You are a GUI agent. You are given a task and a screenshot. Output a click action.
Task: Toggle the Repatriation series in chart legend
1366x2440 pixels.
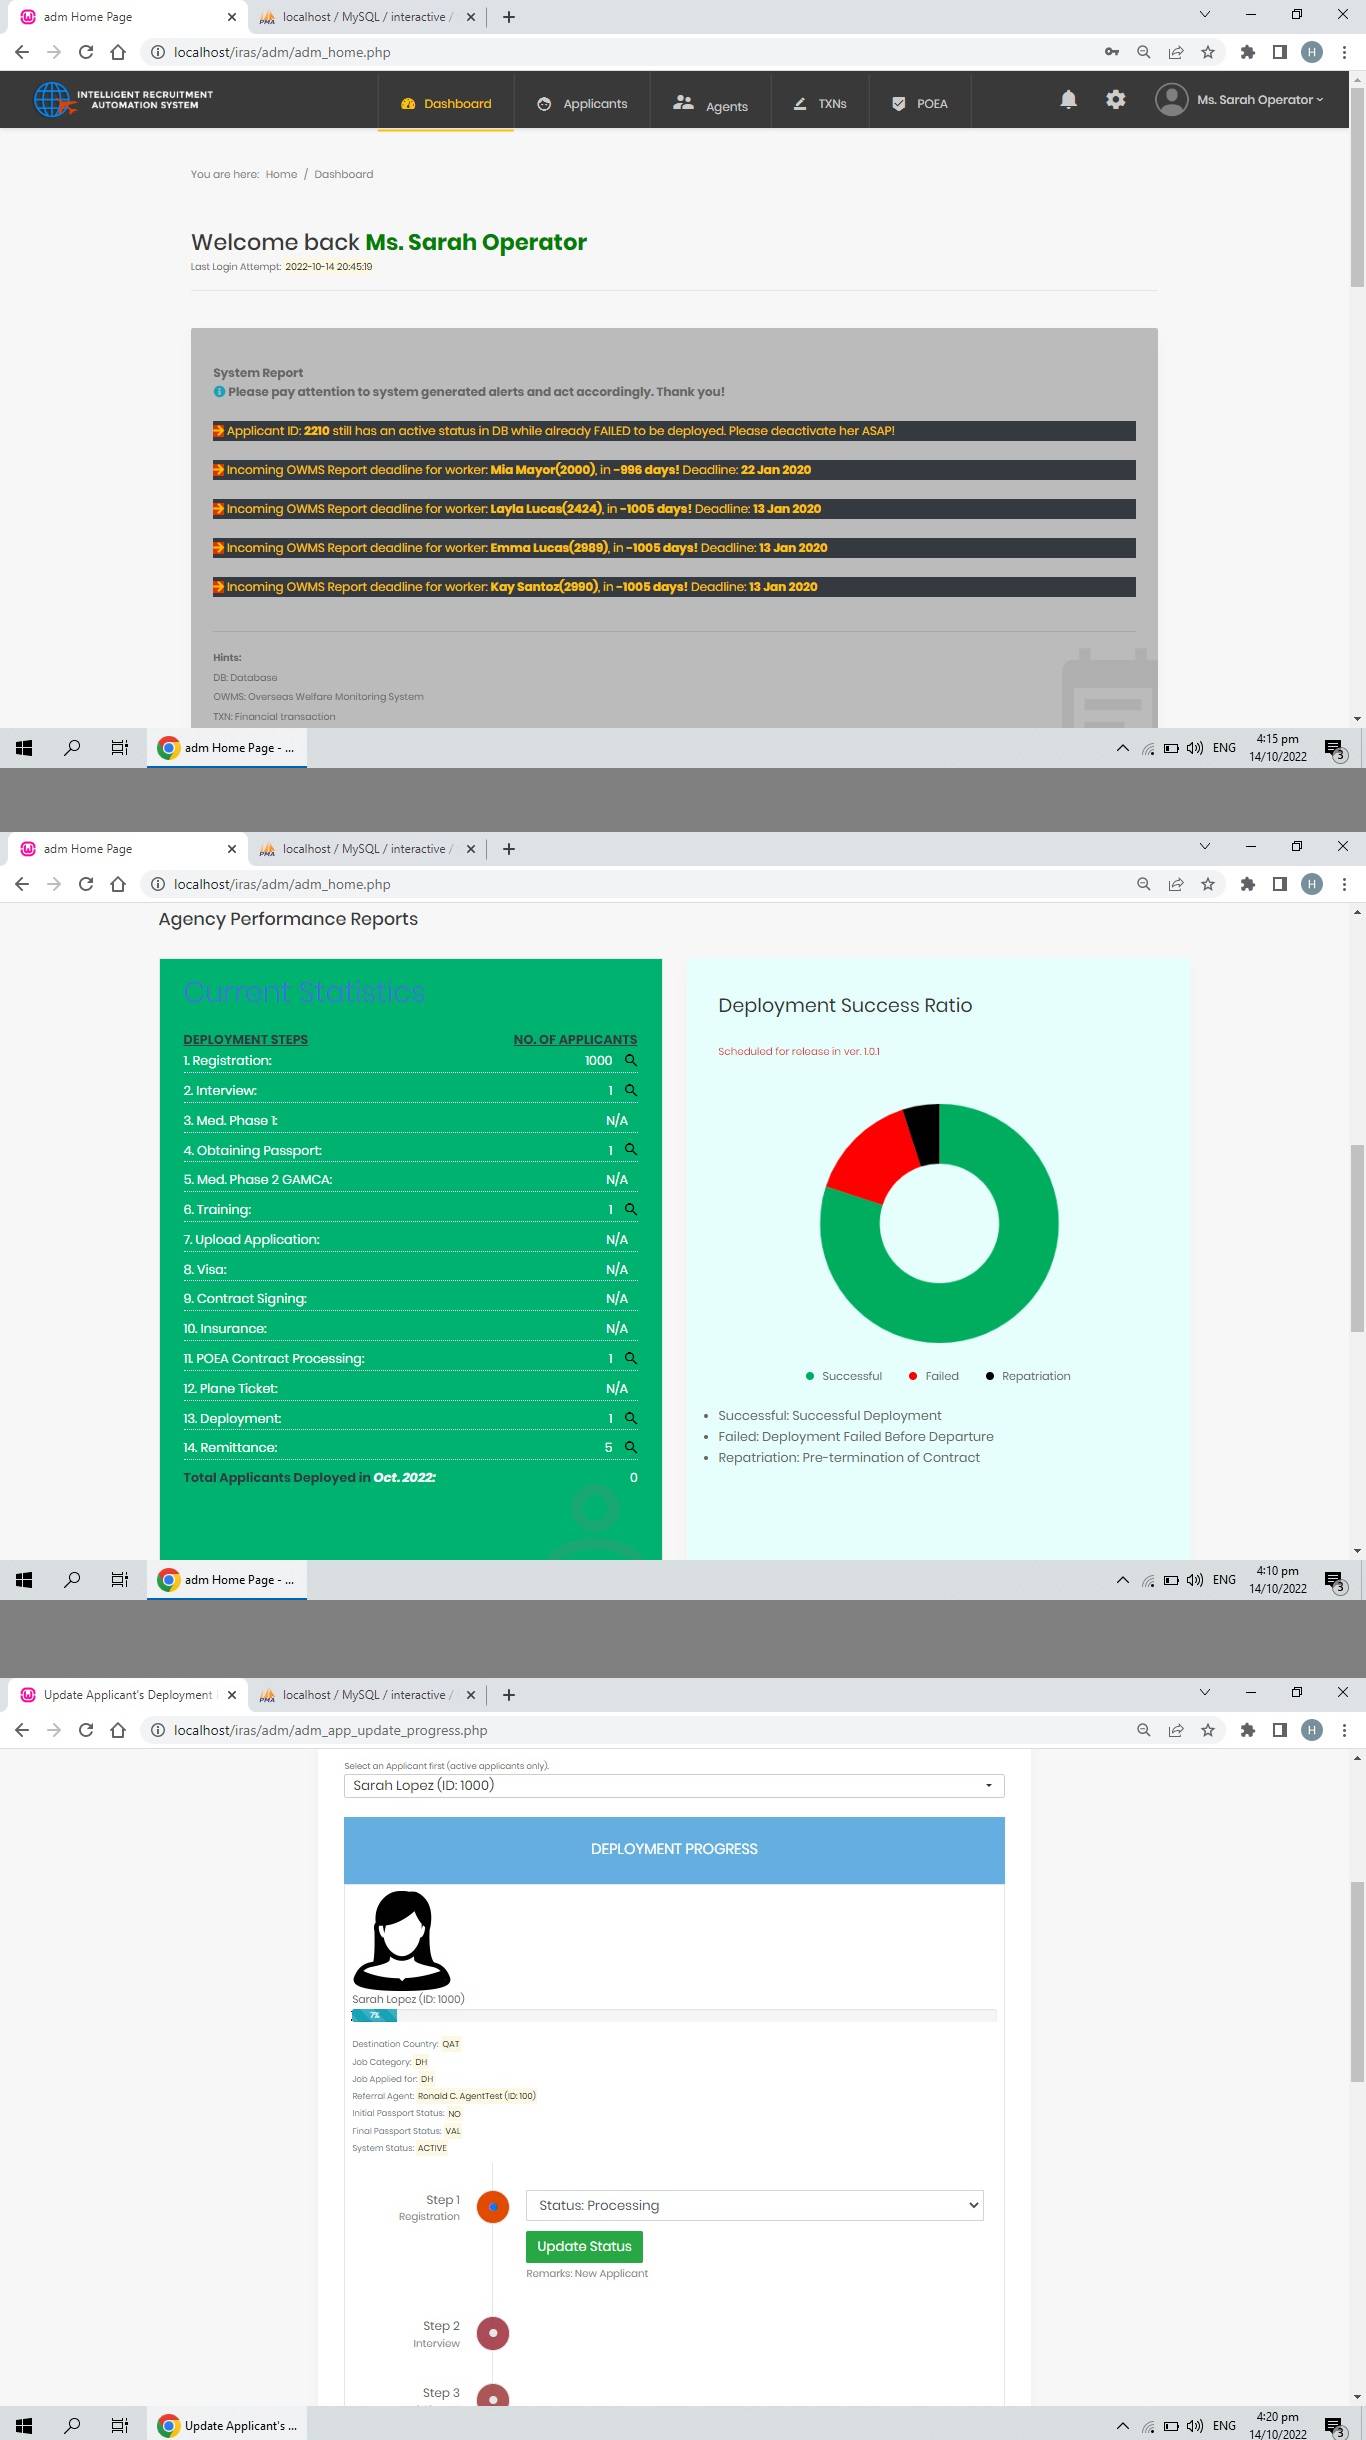point(1027,1376)
